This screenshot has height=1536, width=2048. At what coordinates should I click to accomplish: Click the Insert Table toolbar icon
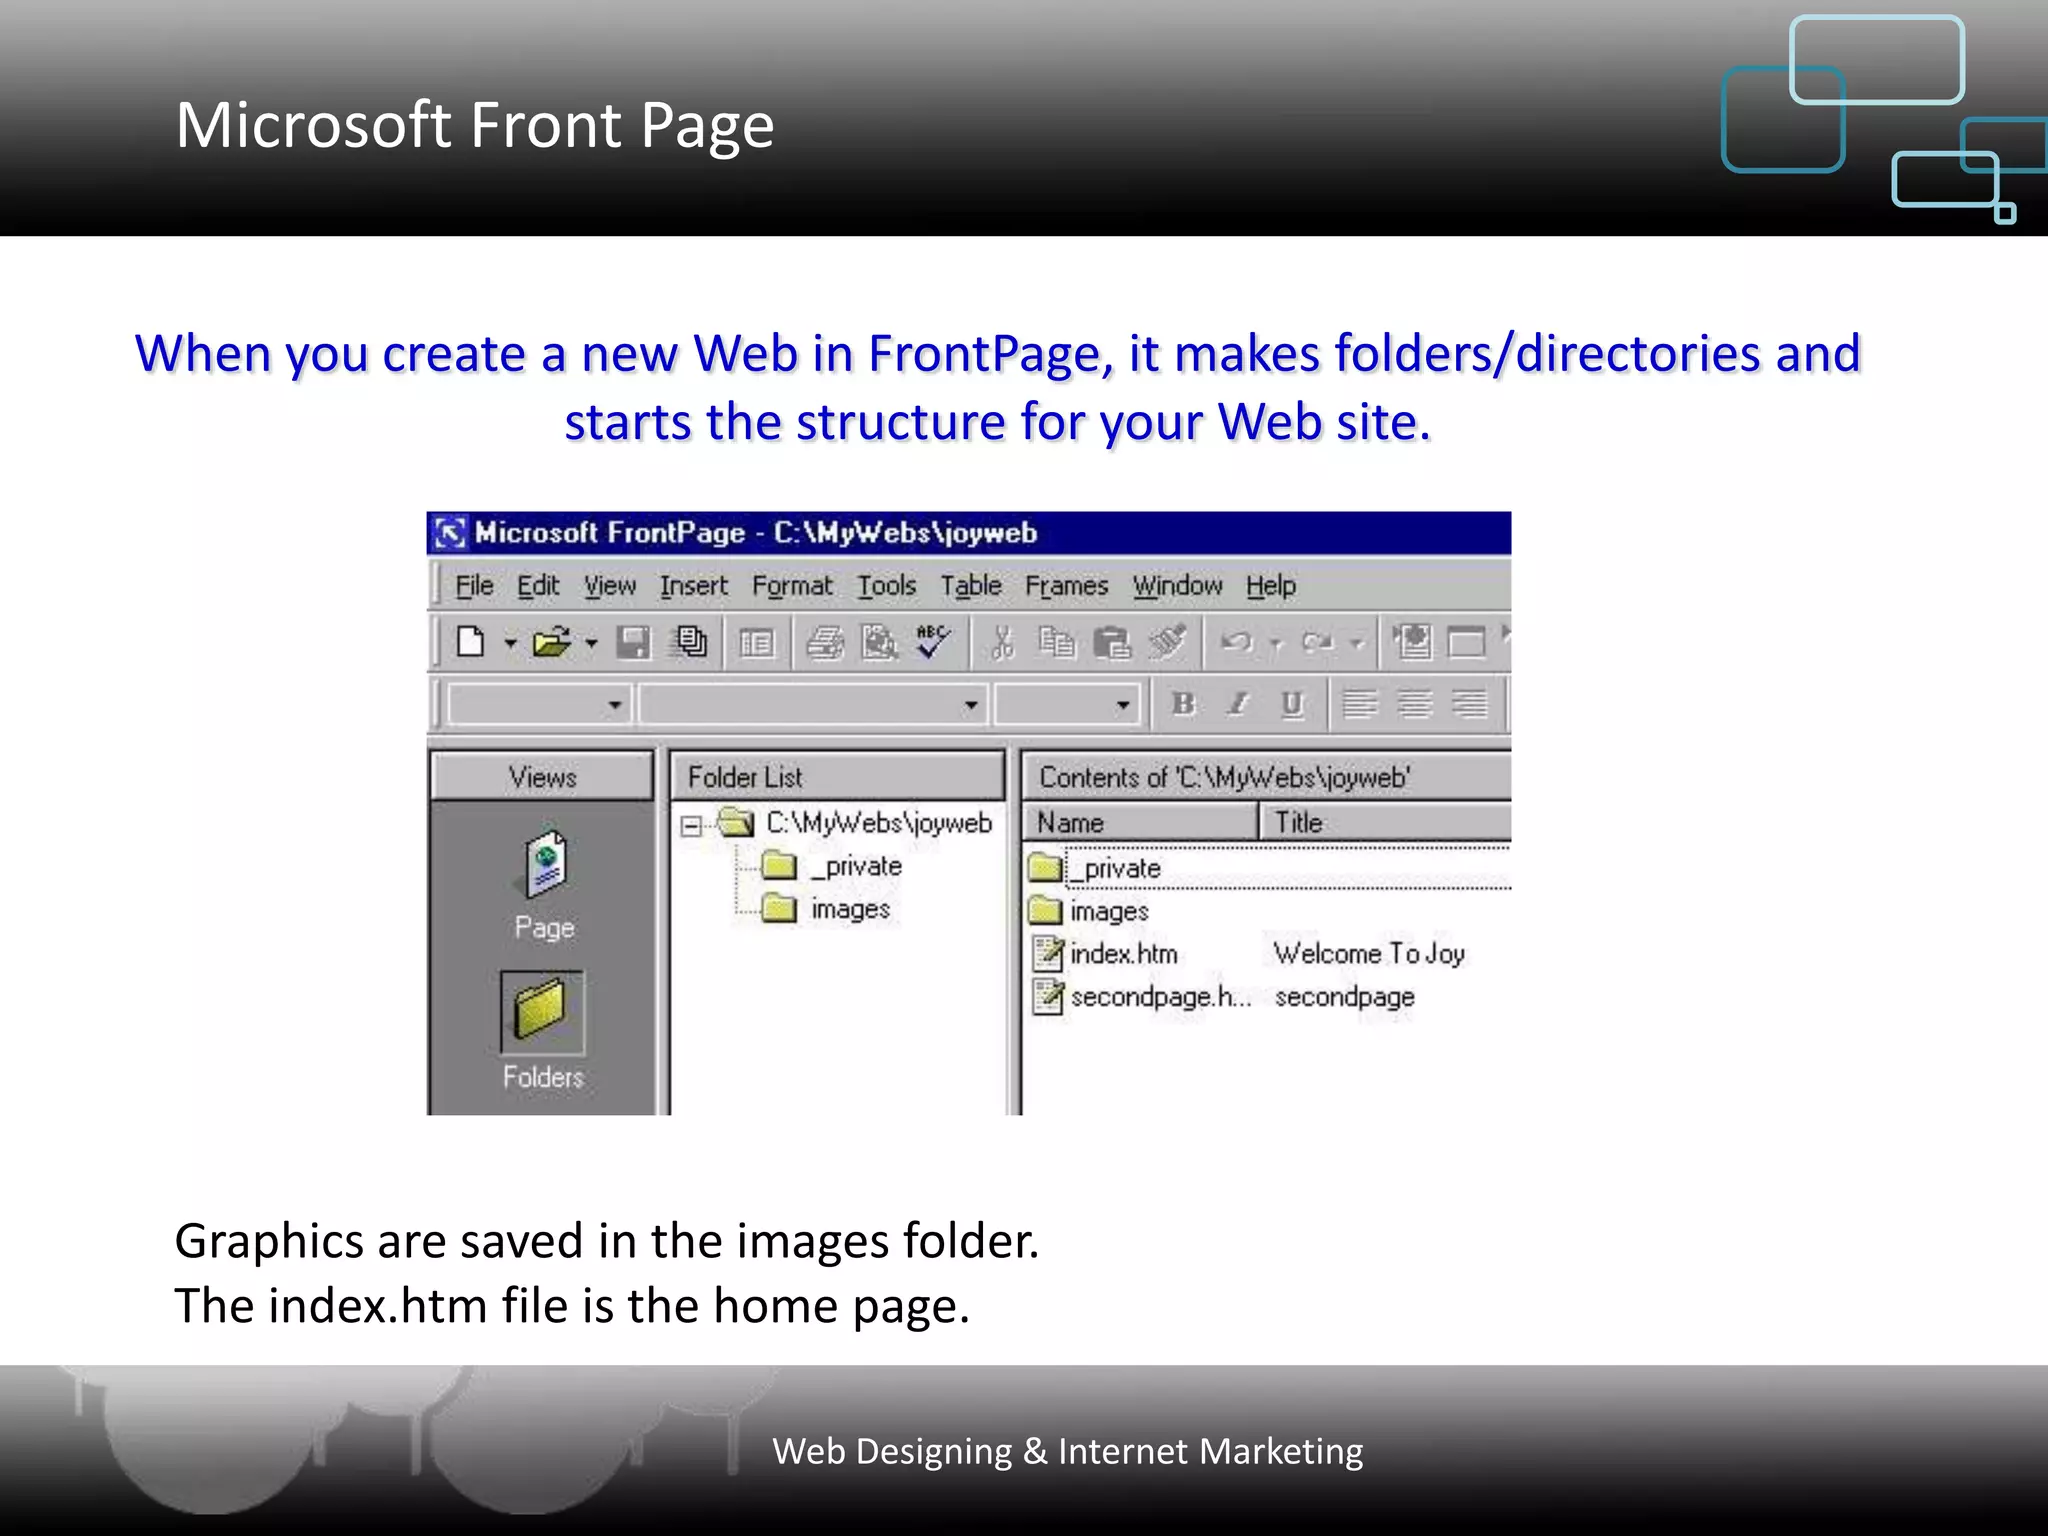tap(1467, 643)
